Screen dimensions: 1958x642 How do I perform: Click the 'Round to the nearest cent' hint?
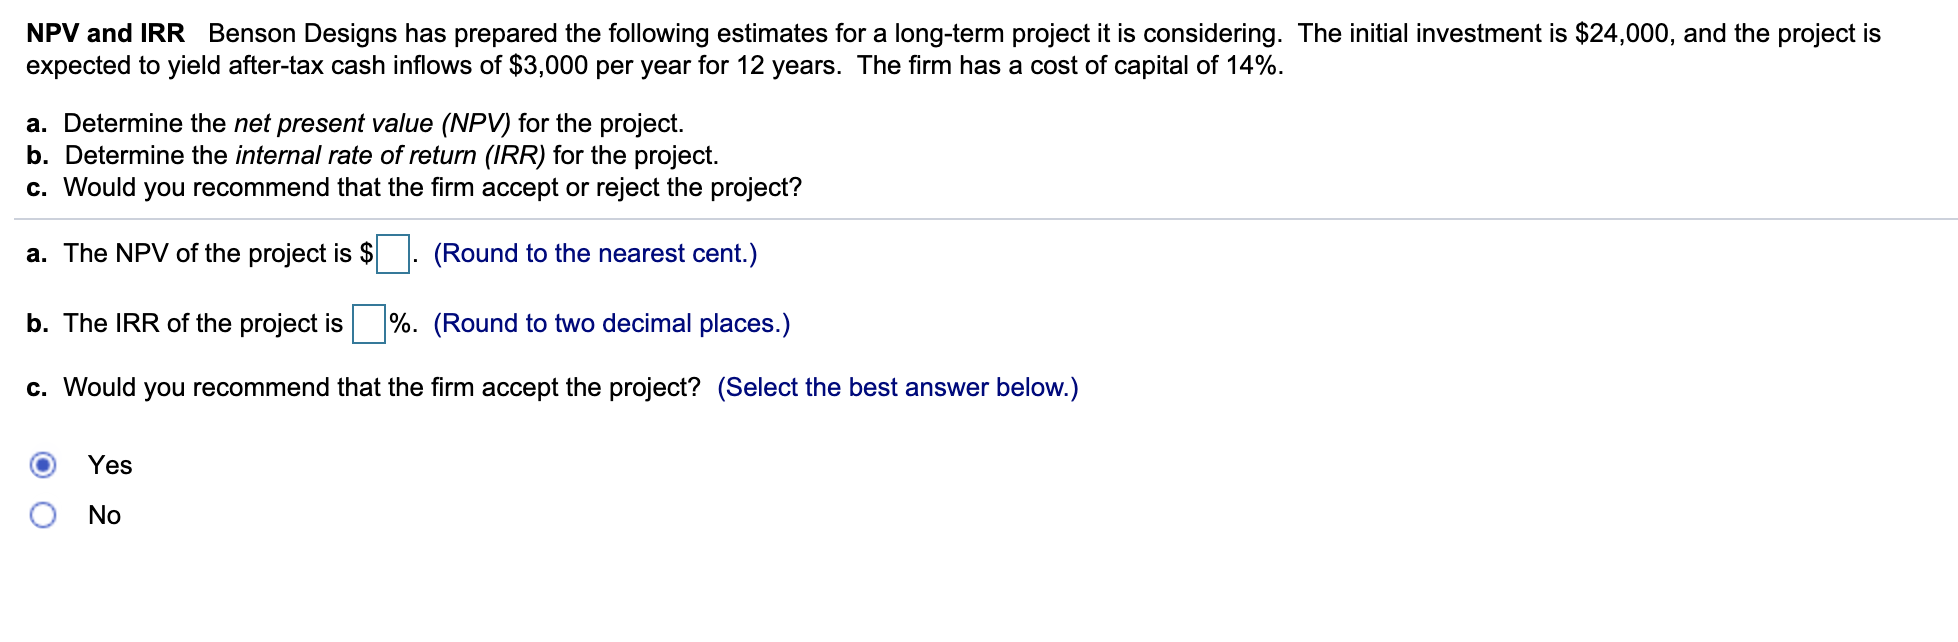[595, 254]
